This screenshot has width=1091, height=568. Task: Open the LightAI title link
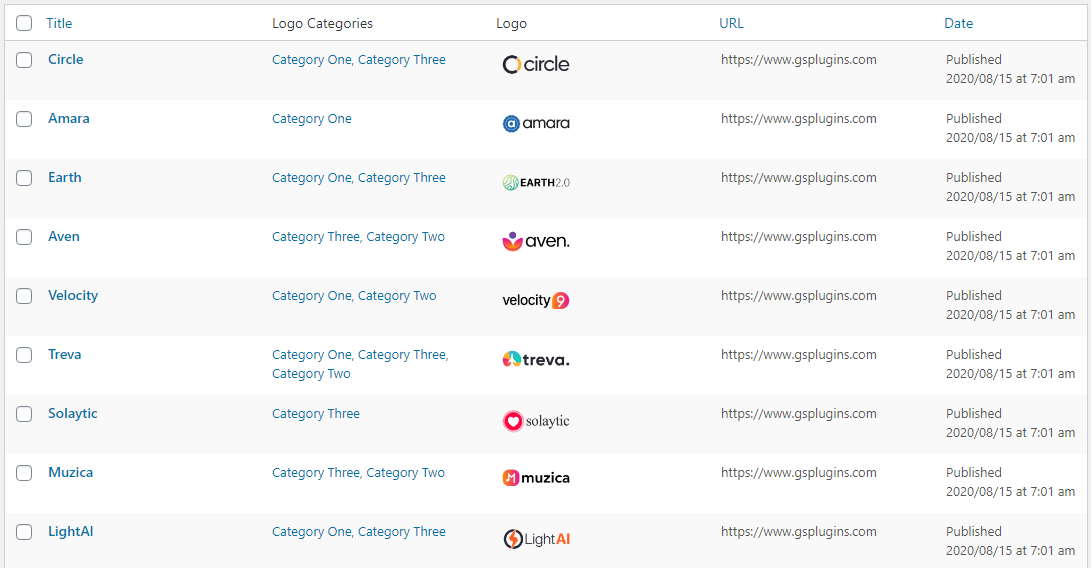pos(70,532)
